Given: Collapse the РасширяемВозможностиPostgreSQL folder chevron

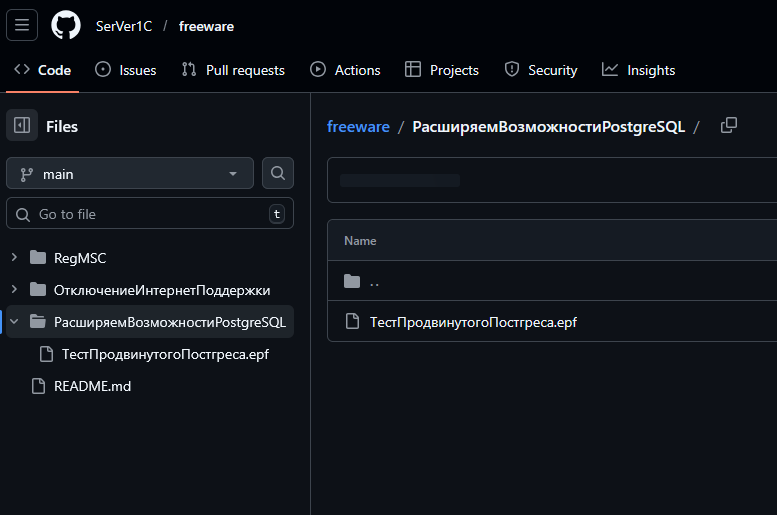Looking at the screenshot, I should click(14, 322).
